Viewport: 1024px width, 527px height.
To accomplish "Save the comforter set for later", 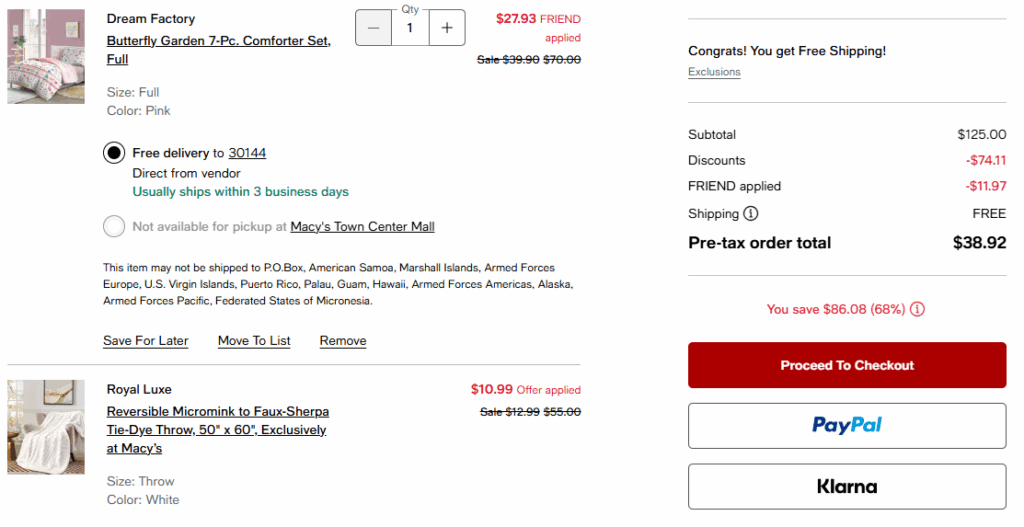I will click(x=145, y=341).
